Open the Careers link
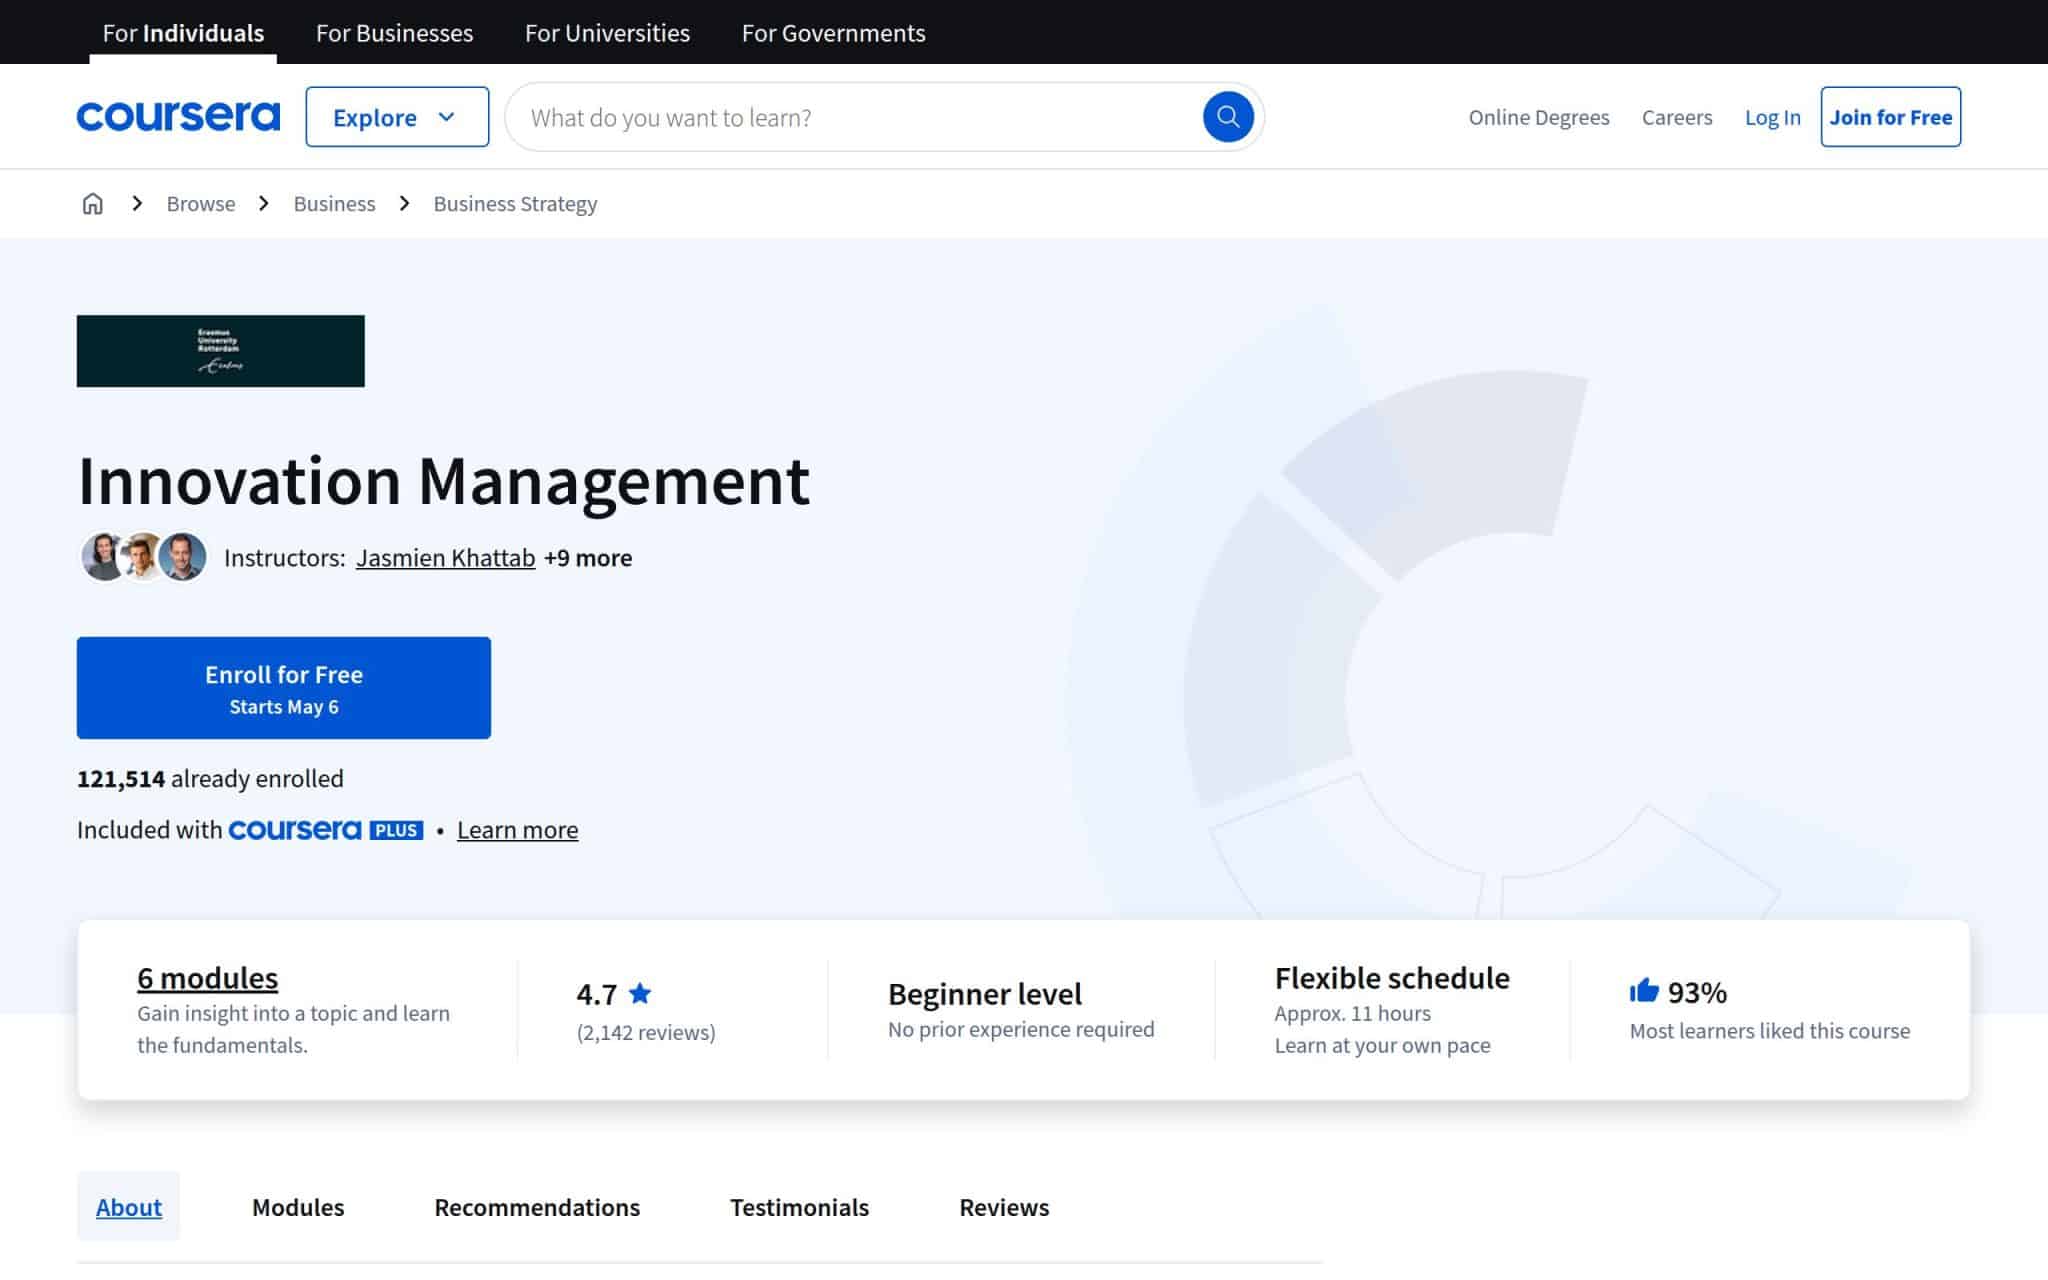 pos(1677,117)
